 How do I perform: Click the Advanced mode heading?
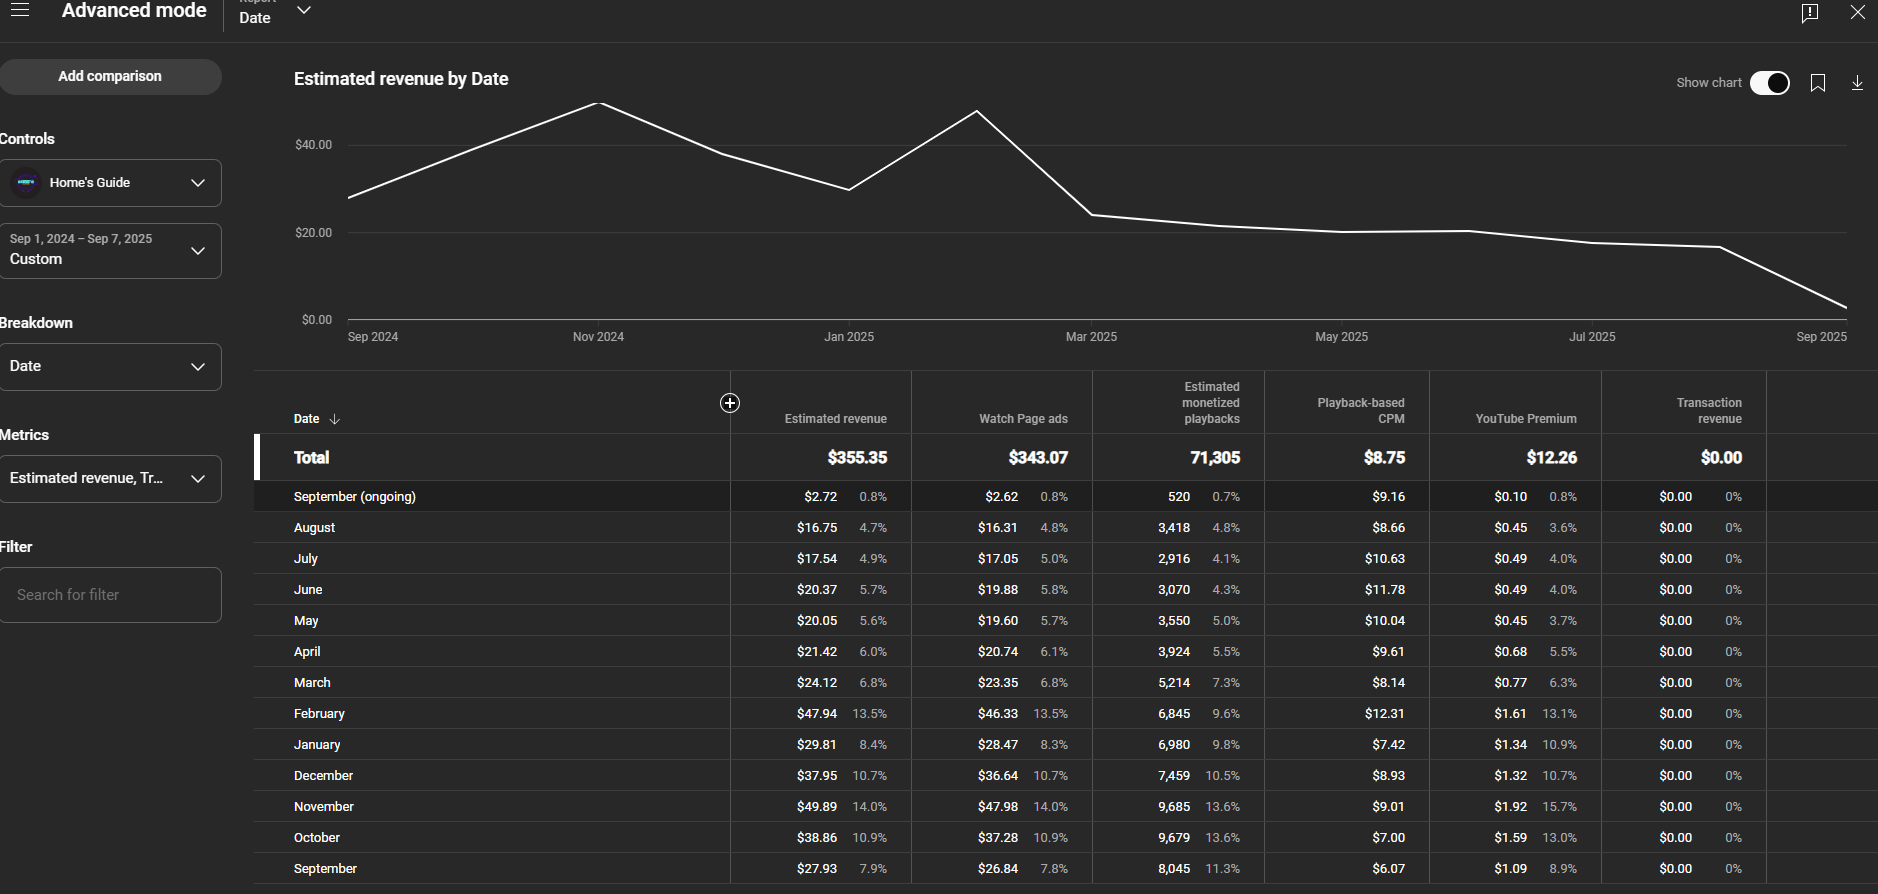coord(134,11)
